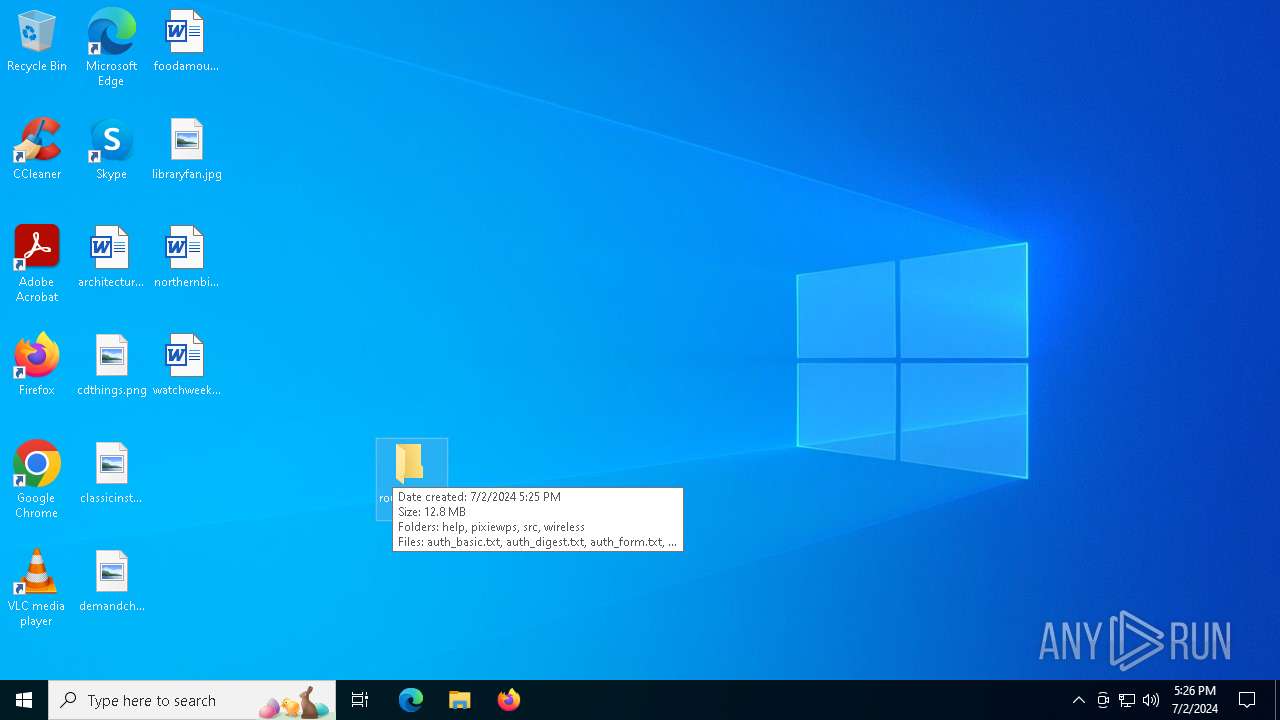
Task: Select the northernbi... Word document
Action: 186,257
